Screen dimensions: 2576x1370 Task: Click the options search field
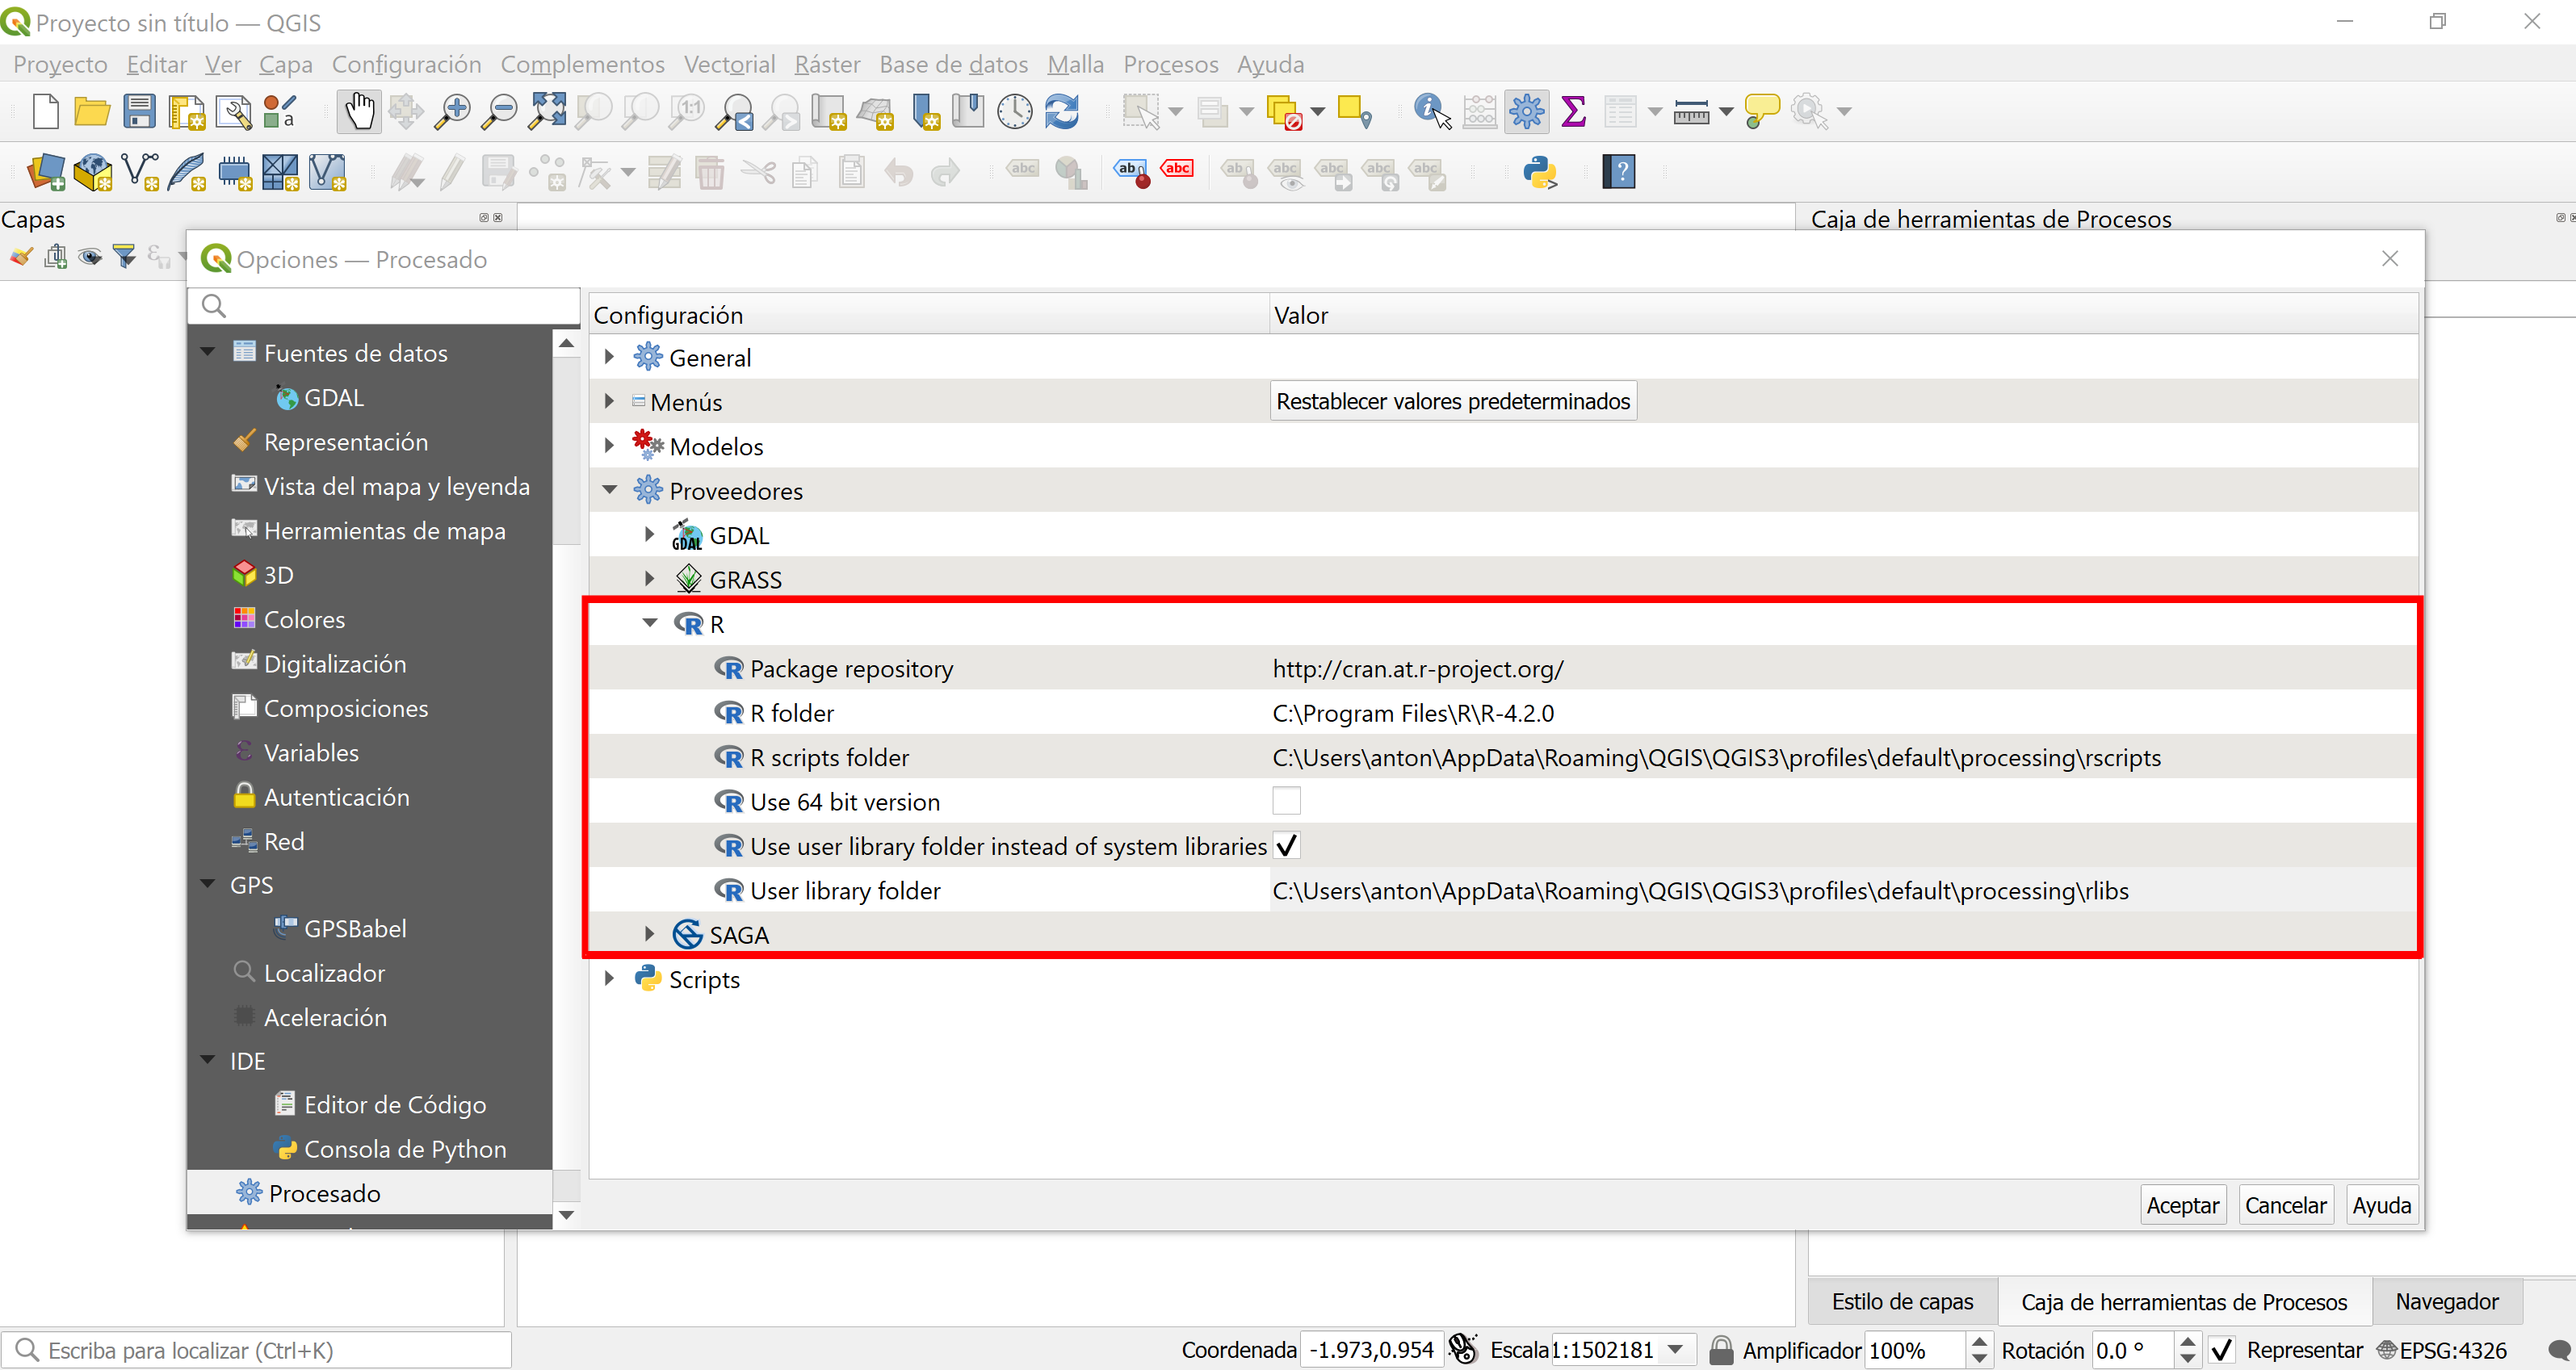(390, 305)
